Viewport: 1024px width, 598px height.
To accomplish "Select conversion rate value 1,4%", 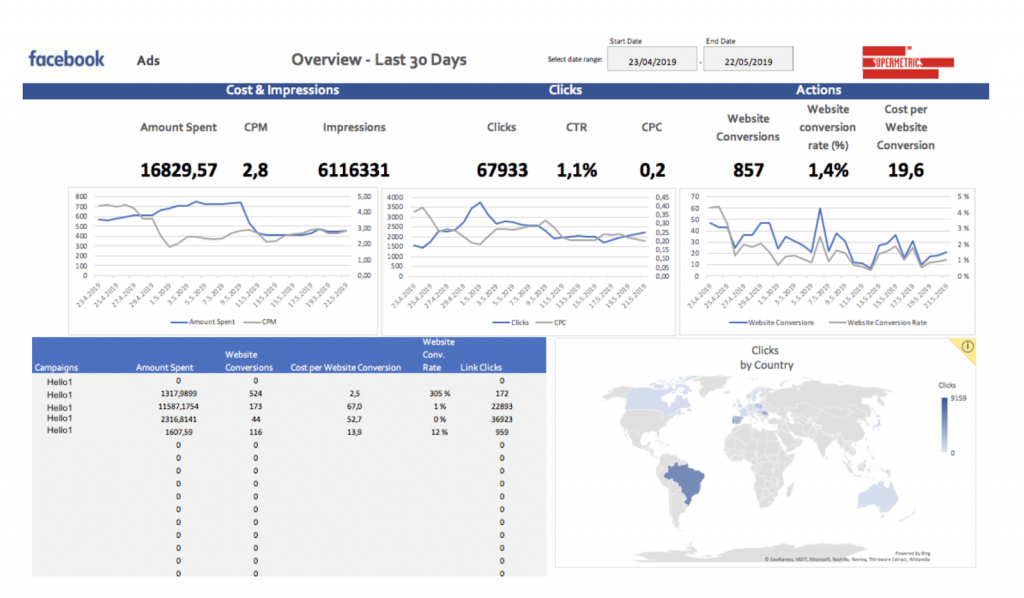I will point(828,171).
